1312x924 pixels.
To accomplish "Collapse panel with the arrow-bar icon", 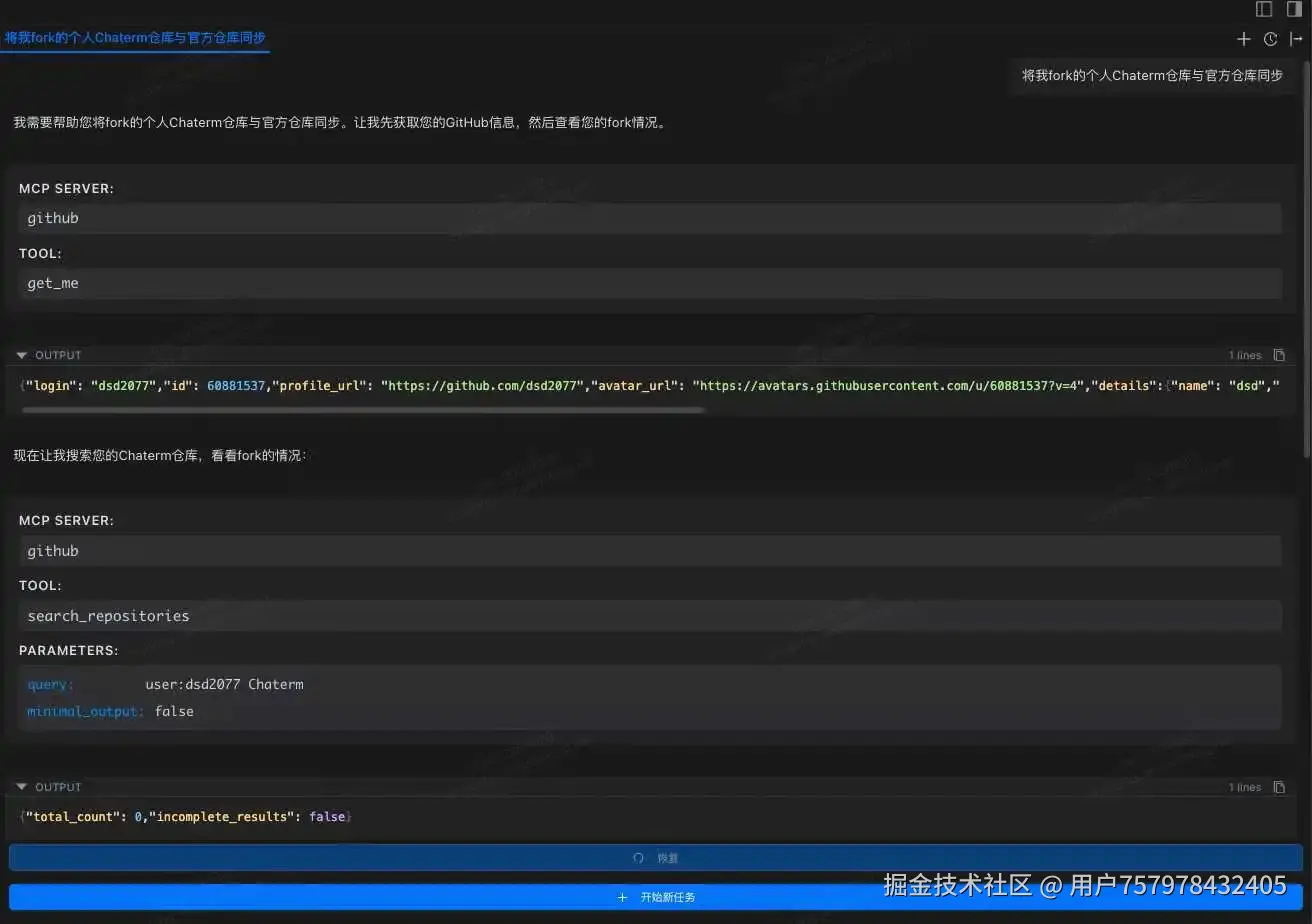I will click(1297, 39).
